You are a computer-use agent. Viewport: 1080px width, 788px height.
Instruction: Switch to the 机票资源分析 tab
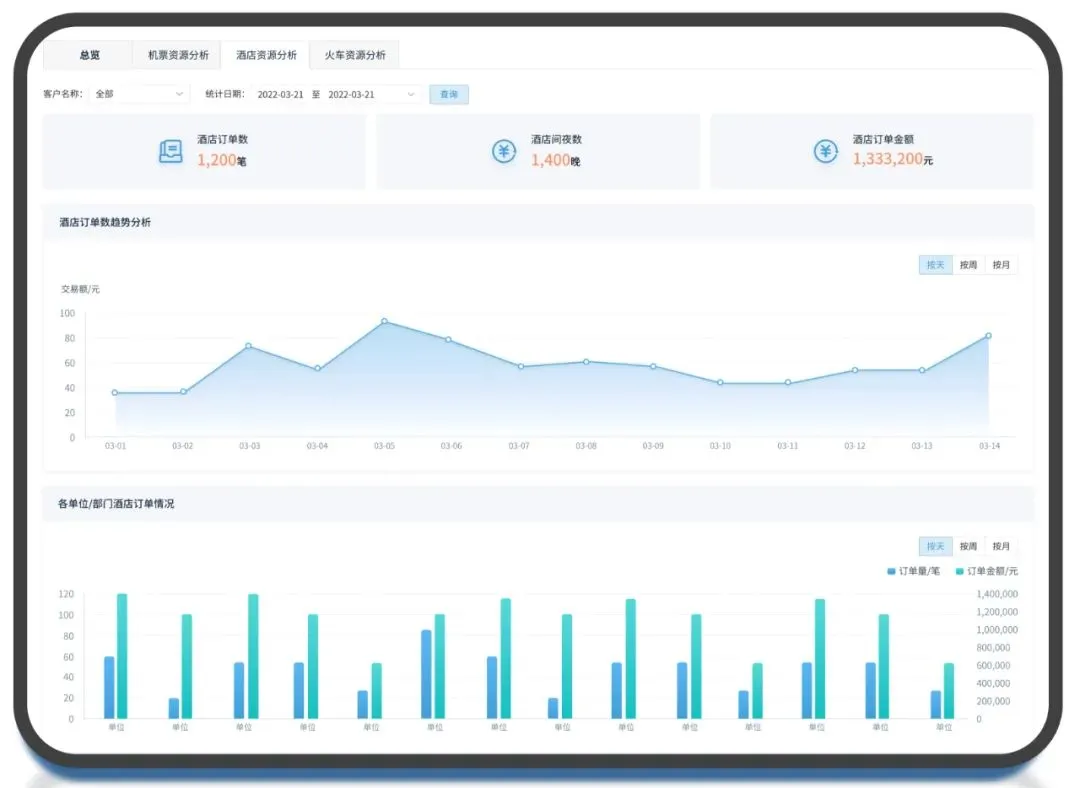[177, 55]
